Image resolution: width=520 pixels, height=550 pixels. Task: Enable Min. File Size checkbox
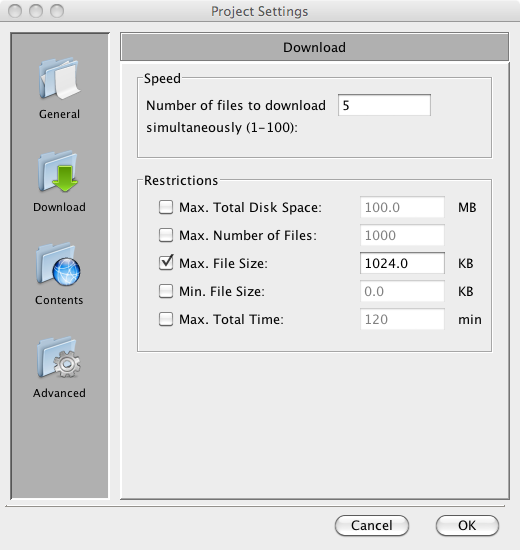point(166,291)
